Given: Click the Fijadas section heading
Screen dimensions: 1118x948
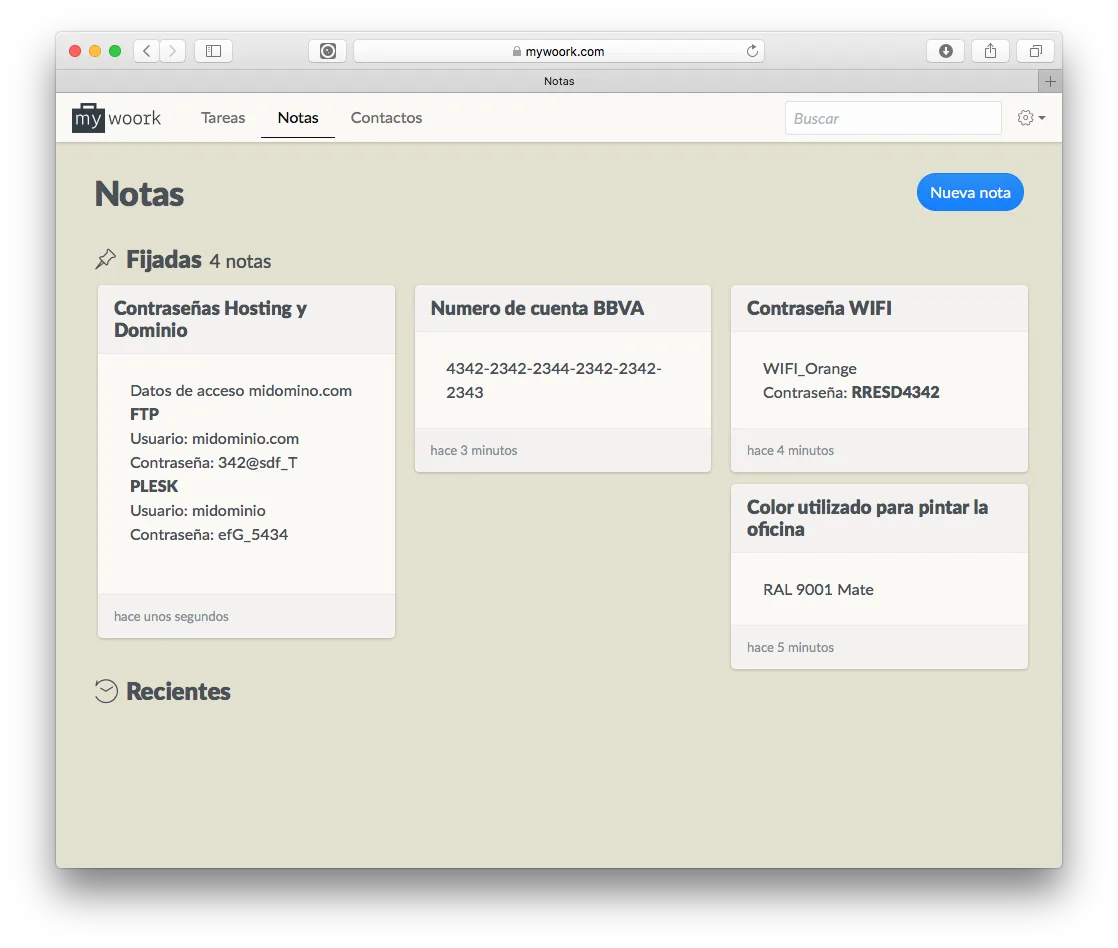Looking at the screenshot, I should tap(164, 259).
